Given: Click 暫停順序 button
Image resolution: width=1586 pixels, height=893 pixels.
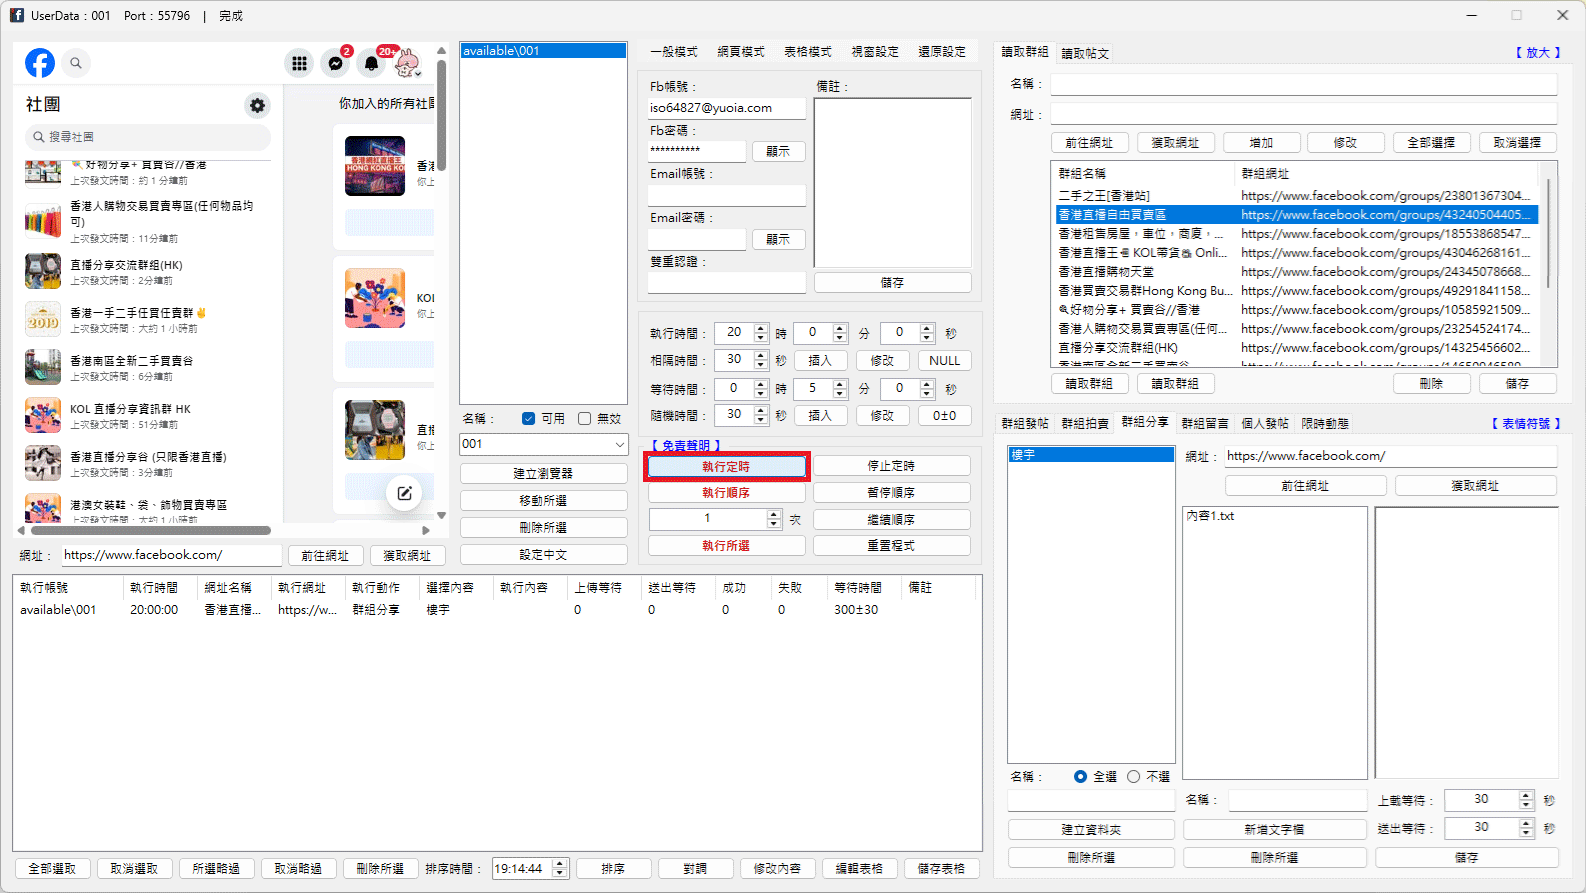Looking at the screenshot, I should pos(891,493).
